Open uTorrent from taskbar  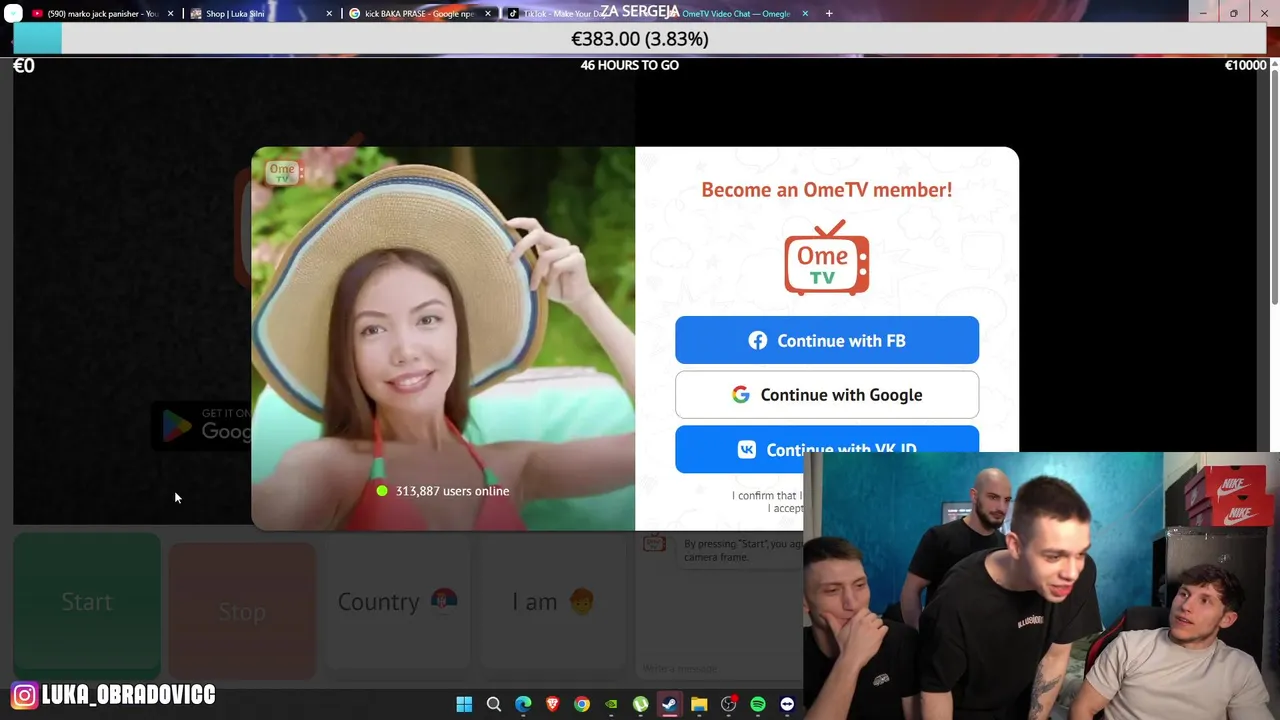641,705
